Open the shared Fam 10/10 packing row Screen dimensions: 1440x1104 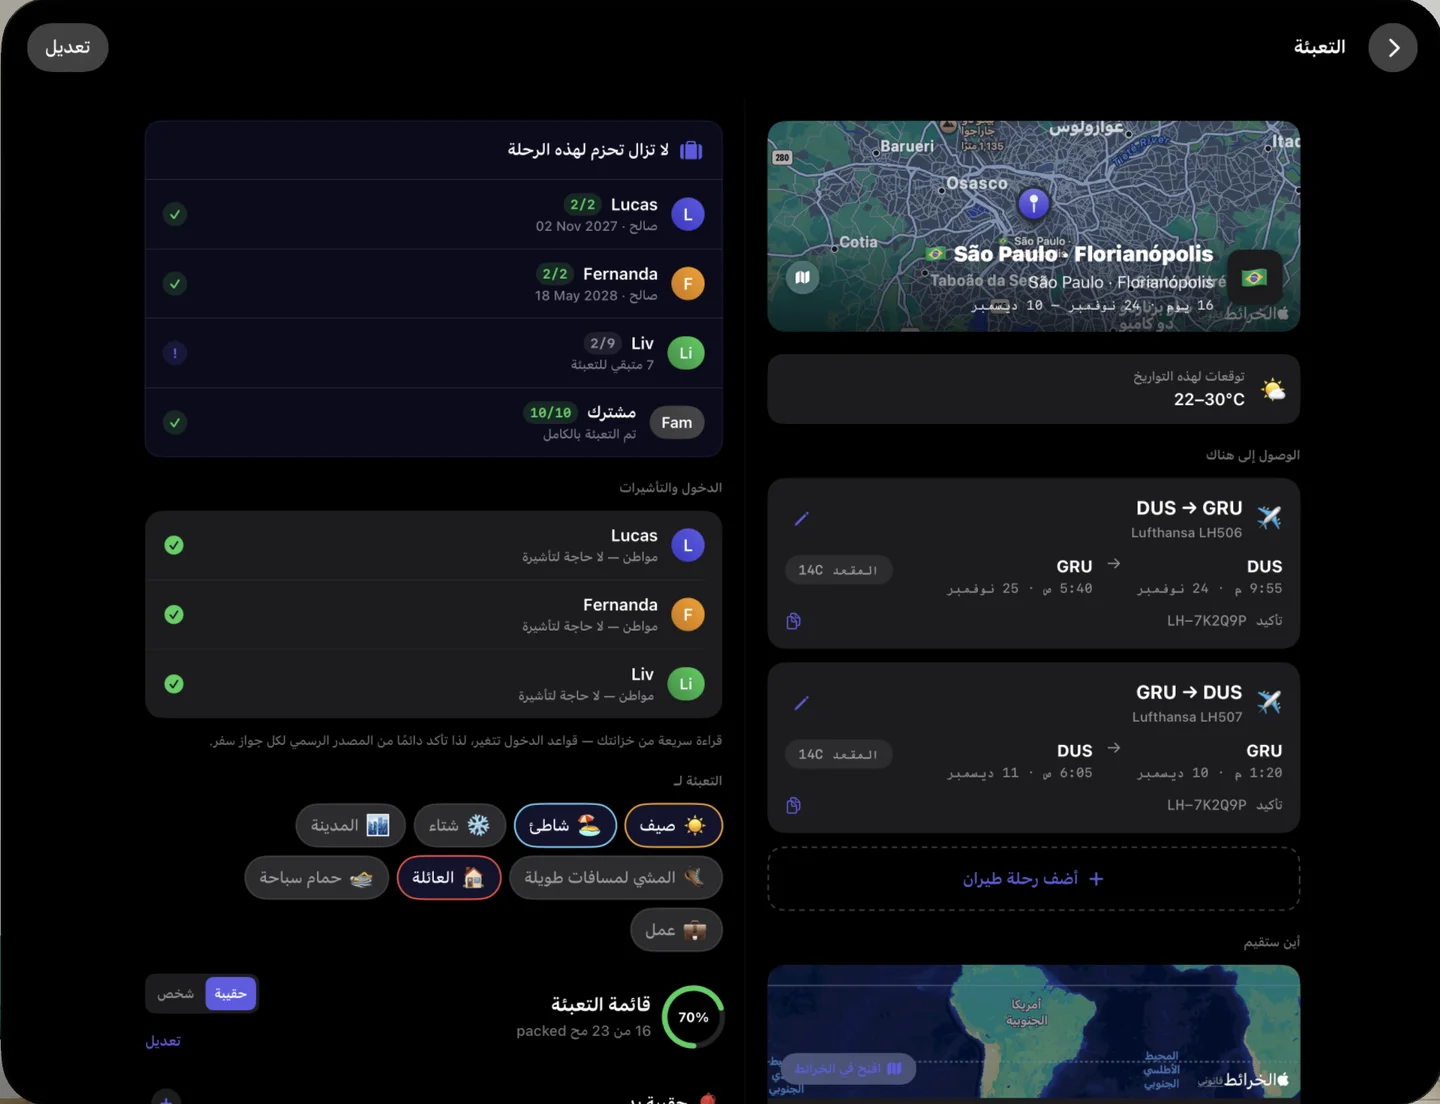(433, 422)
